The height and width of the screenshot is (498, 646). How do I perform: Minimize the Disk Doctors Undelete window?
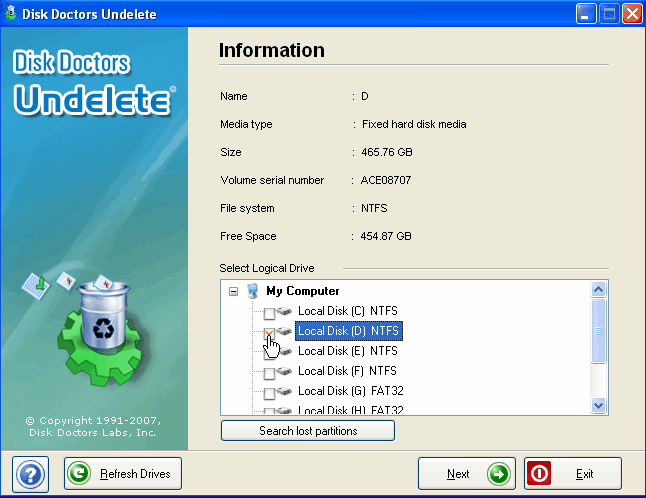(x=586, y=14)
